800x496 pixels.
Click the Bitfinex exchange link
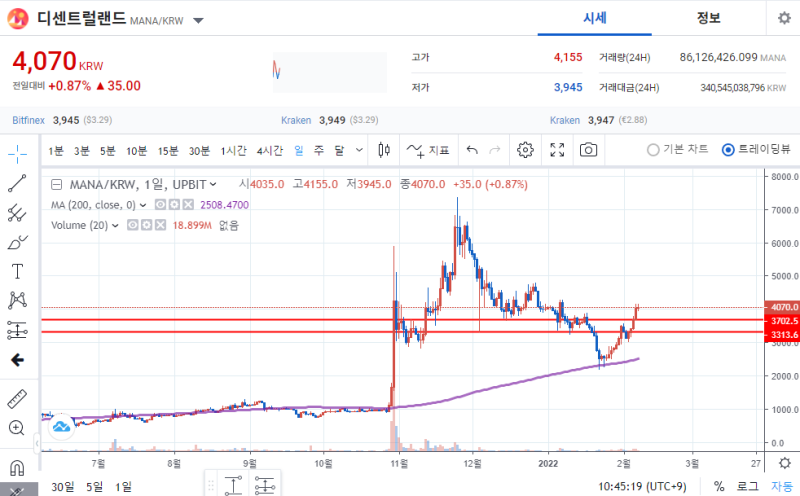pyautogui.click(x=29, y=120)
